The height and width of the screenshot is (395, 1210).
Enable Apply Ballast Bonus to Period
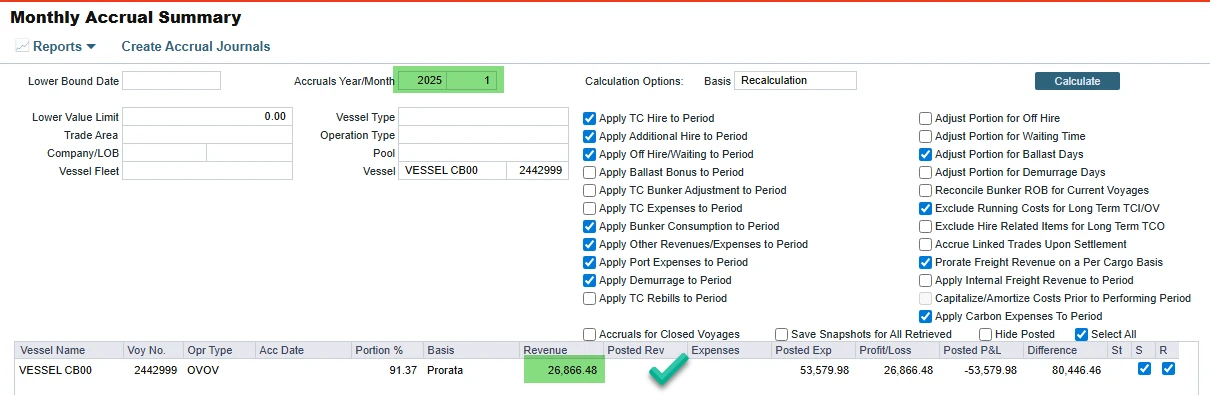(x=590, y=172)
